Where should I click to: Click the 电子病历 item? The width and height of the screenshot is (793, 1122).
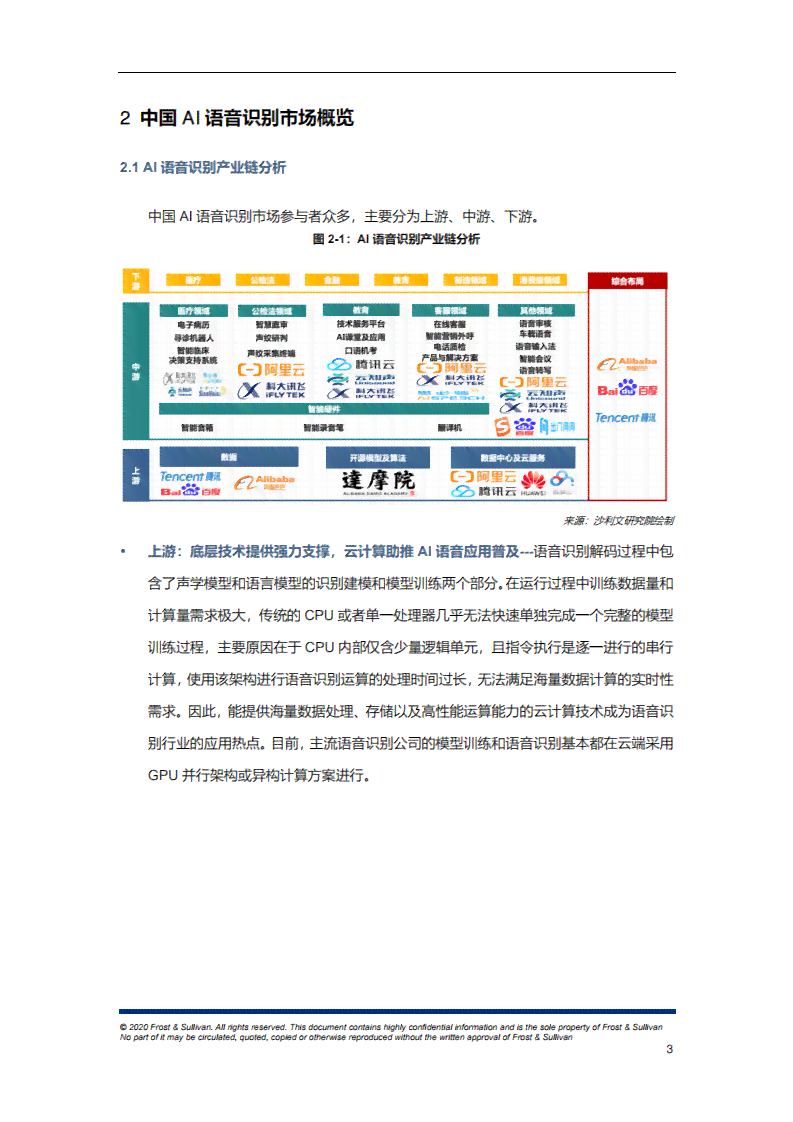pyautogui.click(x=193, y=325)
